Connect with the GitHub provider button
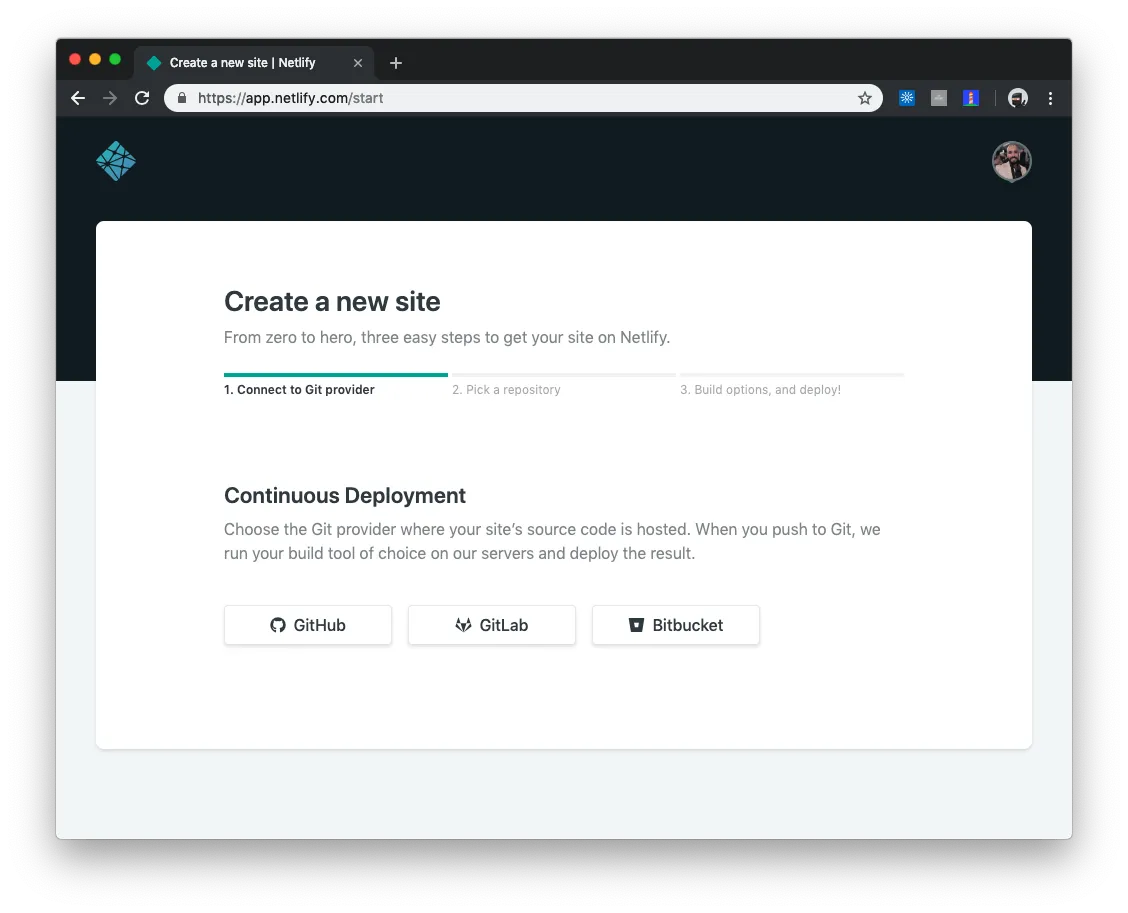Screen dimensions: 1128x913 (x=308, y=625)
